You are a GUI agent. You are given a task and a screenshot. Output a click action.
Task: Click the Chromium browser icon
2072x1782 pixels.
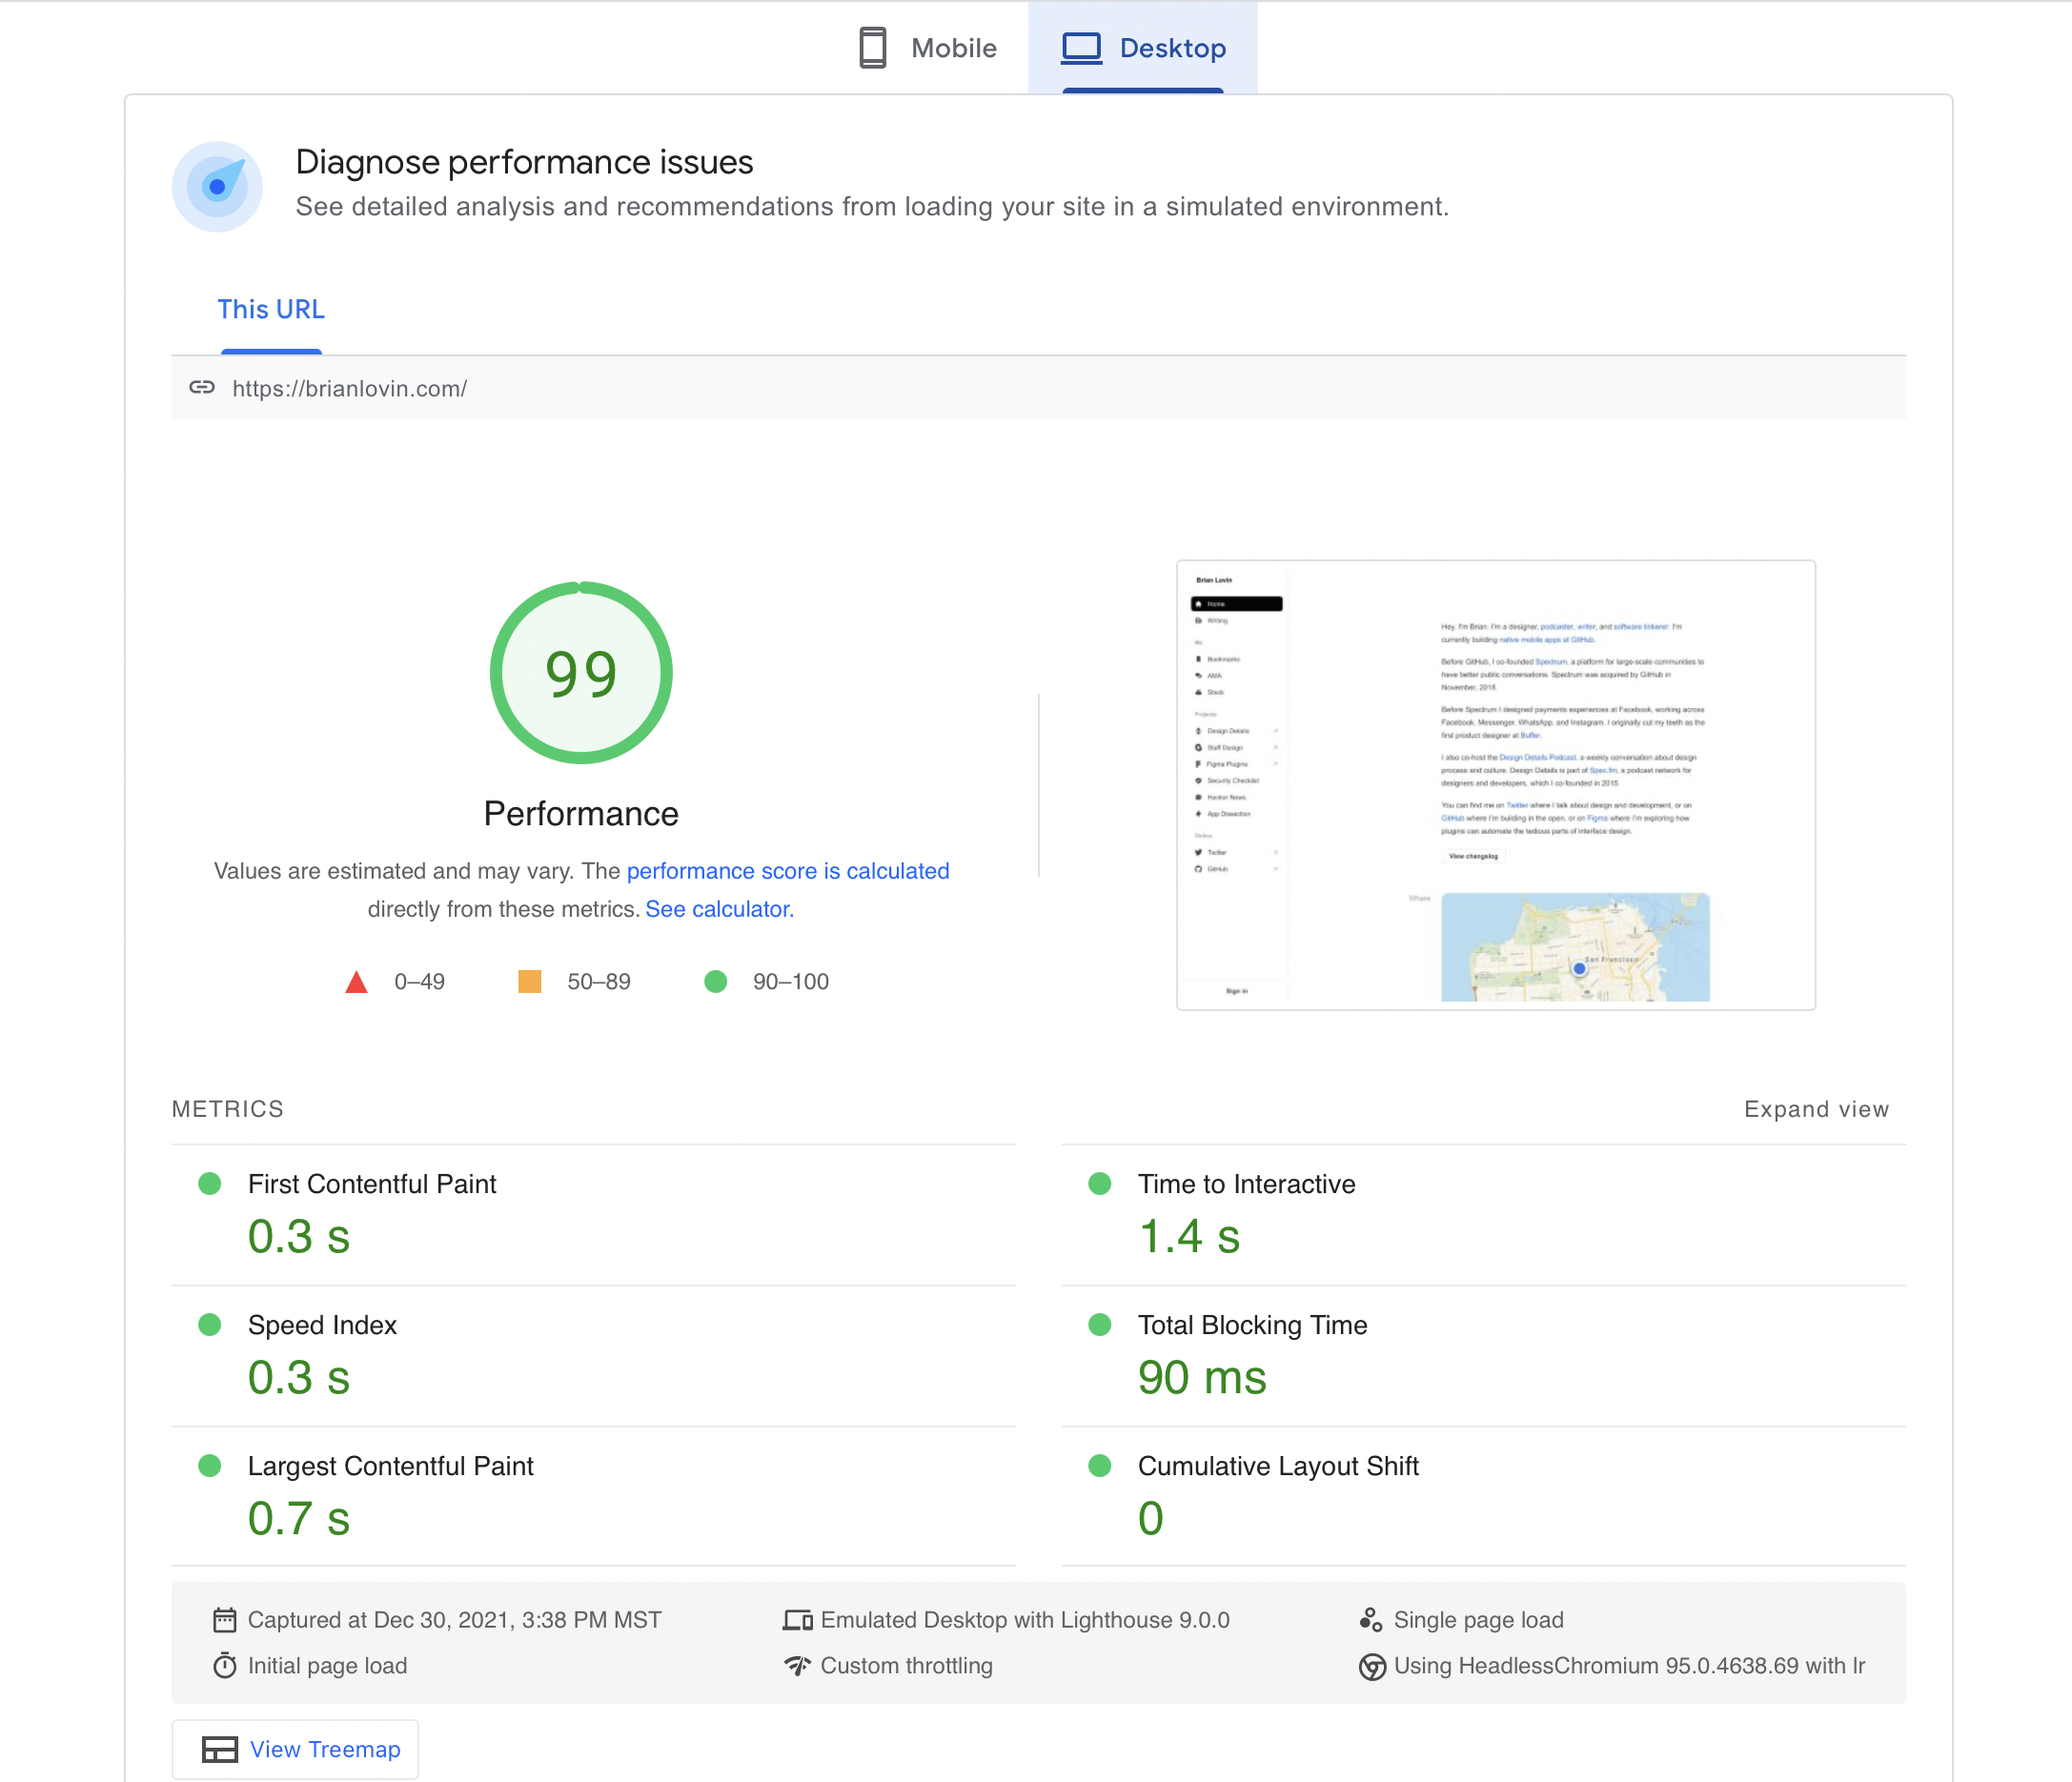click(x=1372, y=1666)
